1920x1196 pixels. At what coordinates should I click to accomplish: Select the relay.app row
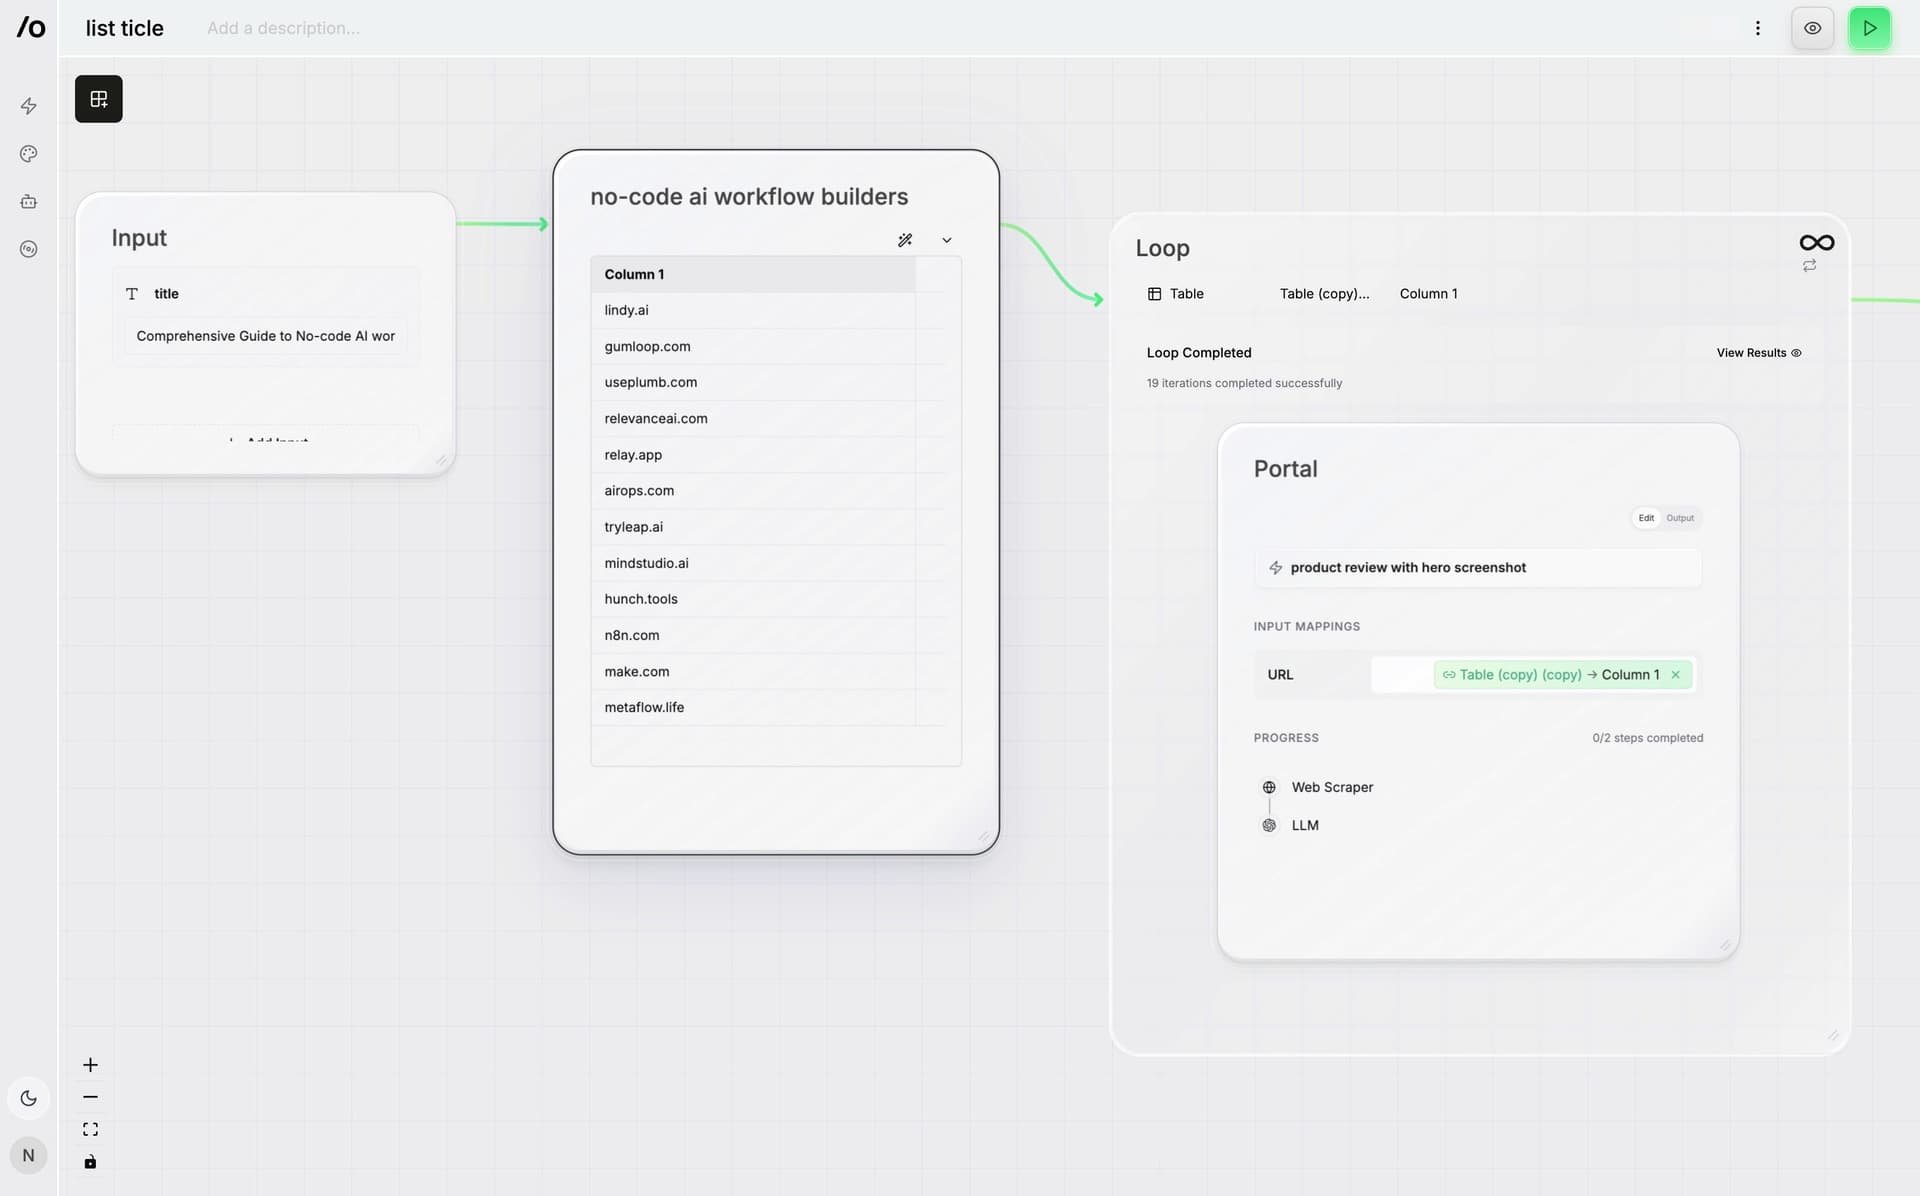pyautogui.click(x=753, y=455)
